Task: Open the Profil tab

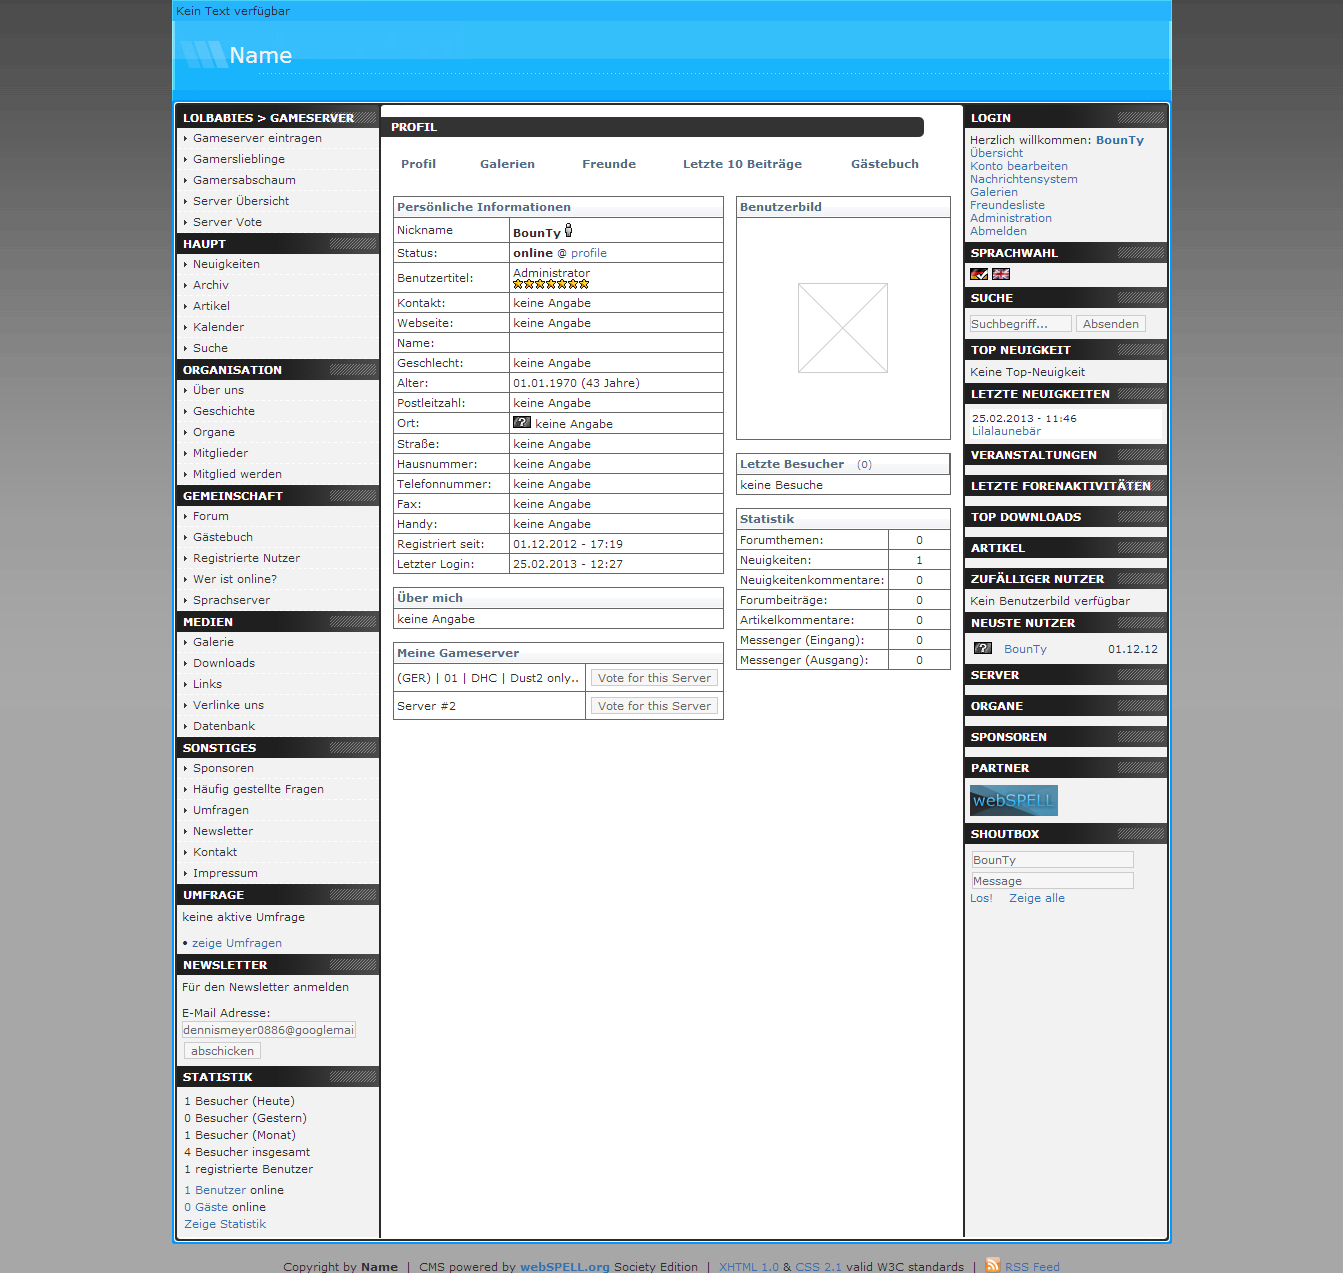Action: pos(418,164)
